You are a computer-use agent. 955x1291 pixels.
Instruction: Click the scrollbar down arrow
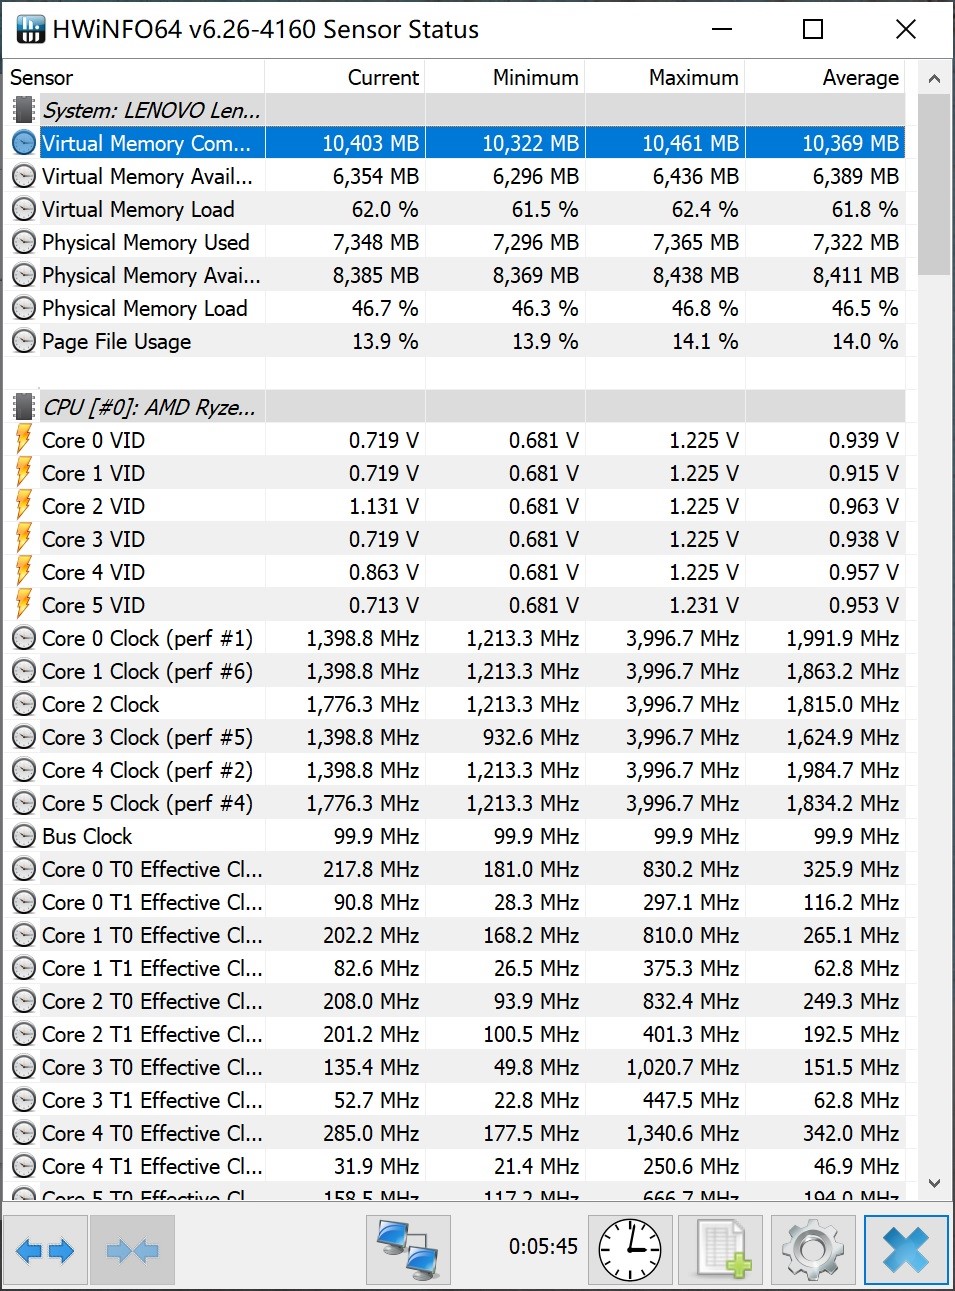(934, 1183)
